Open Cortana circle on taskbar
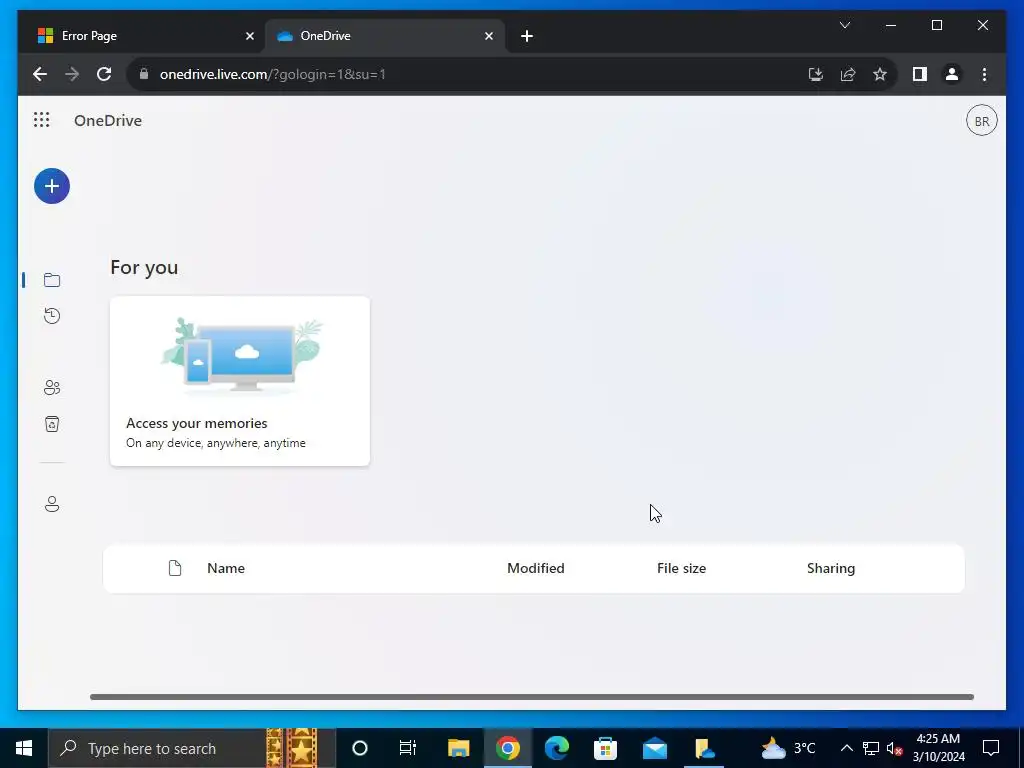 (x=360, y=748)
